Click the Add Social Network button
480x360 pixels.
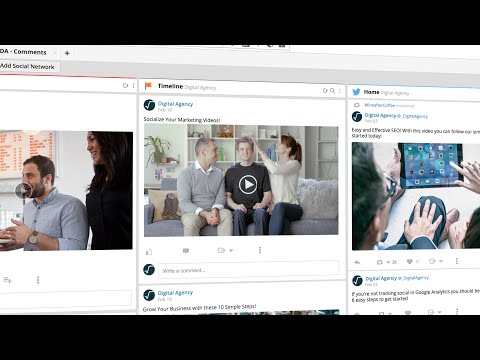(x=27, y=66)
